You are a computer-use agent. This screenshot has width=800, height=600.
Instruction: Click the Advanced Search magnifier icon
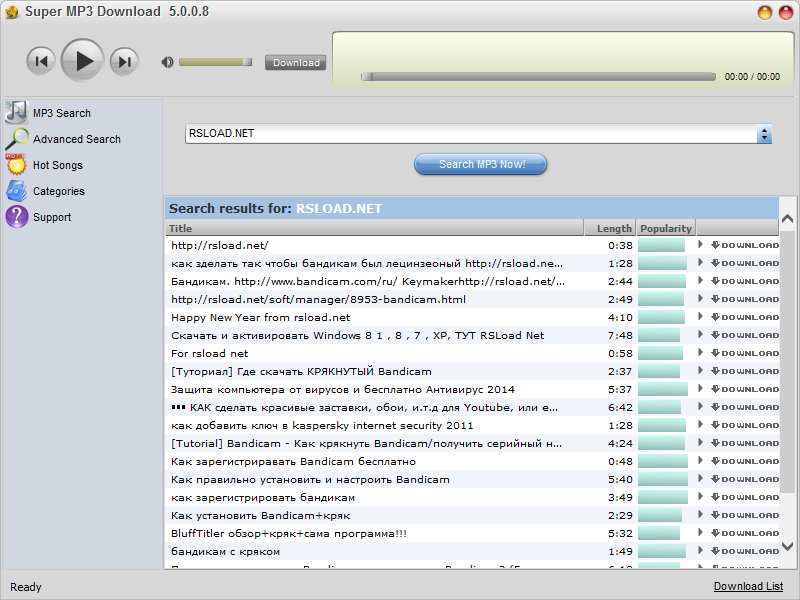16,139
